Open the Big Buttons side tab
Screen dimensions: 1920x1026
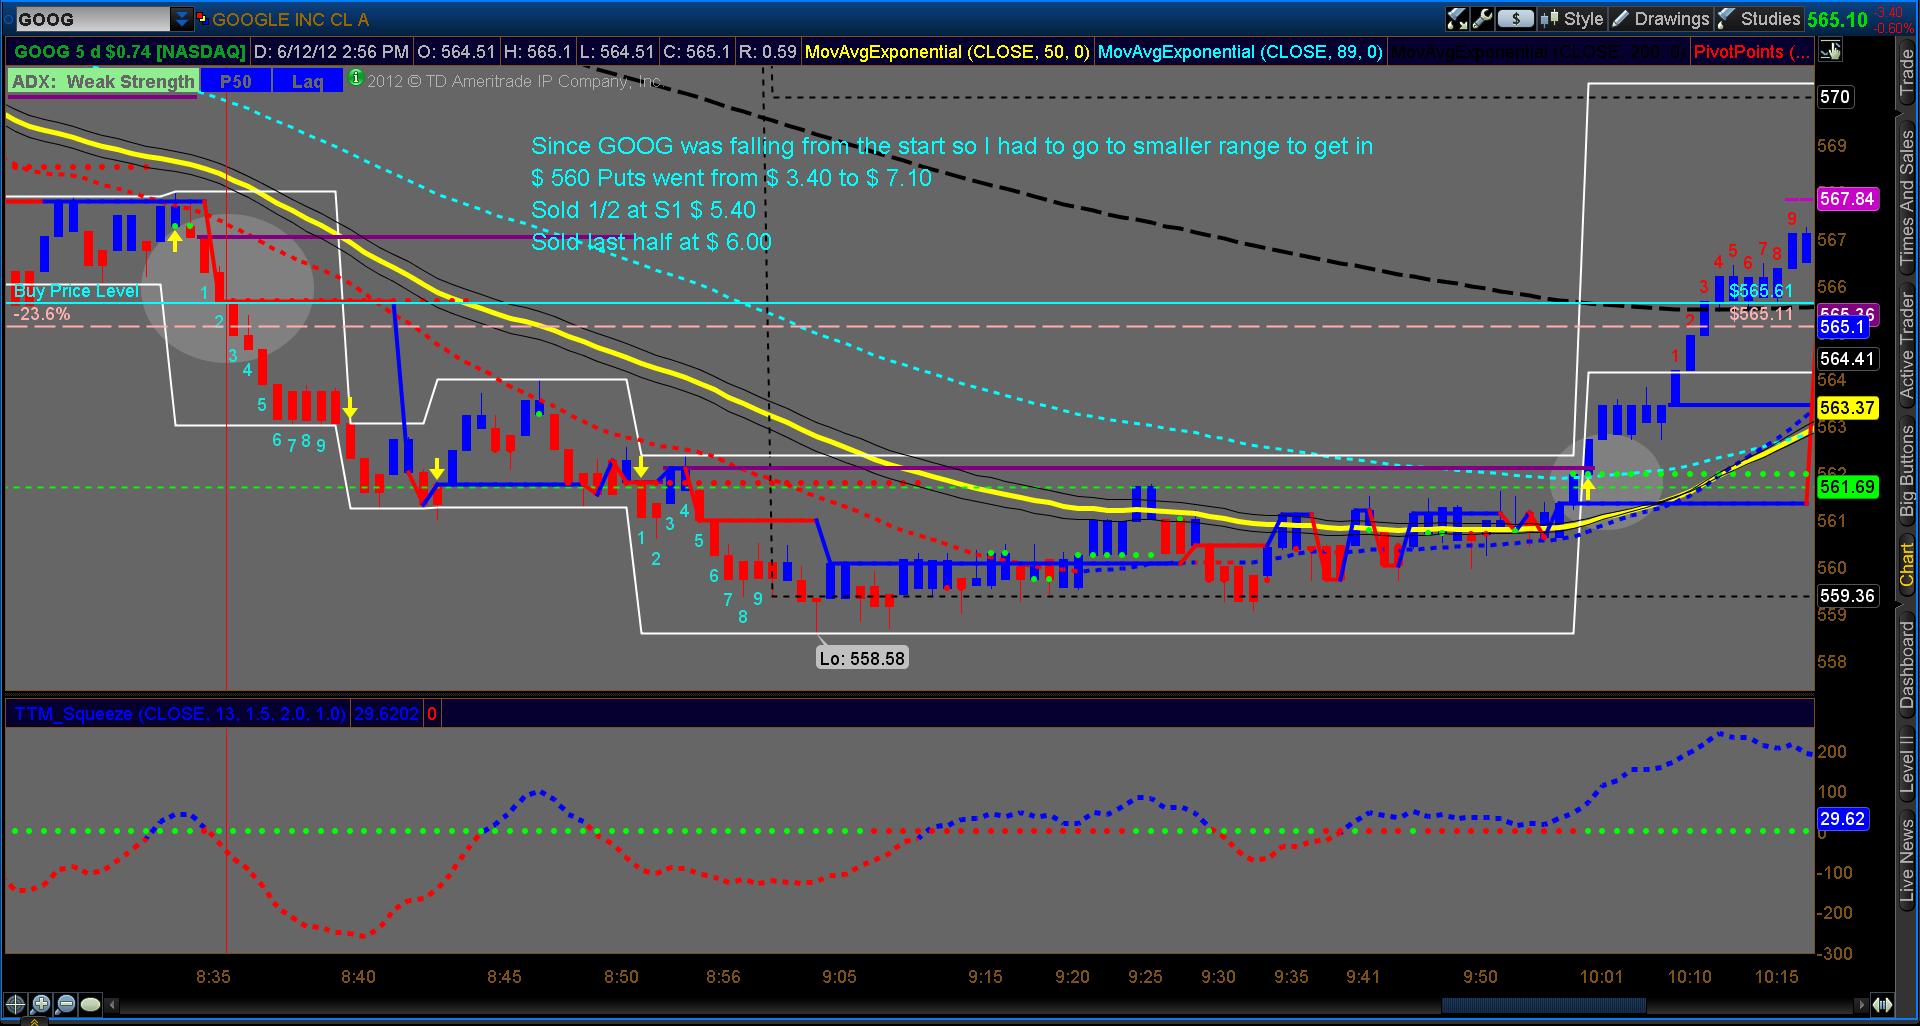pos(1907,469)
